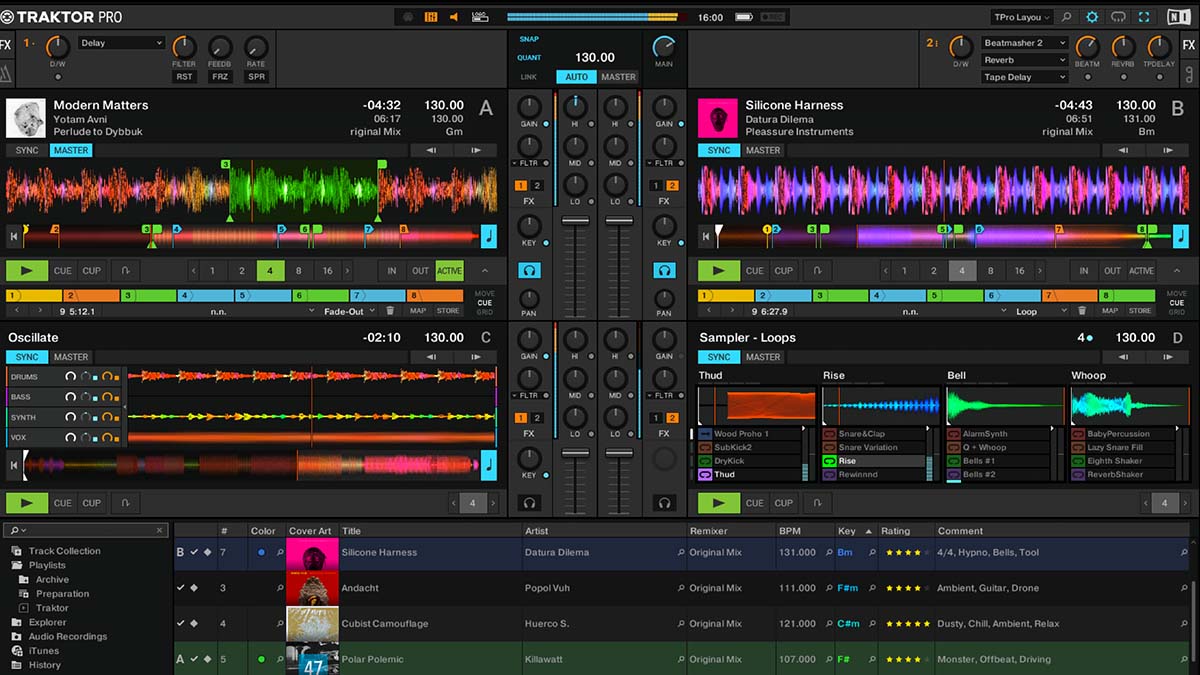Toggle the ACTIVE loop button on Deck A
This screenshot has height=675, width=1200.
(449, 271)
